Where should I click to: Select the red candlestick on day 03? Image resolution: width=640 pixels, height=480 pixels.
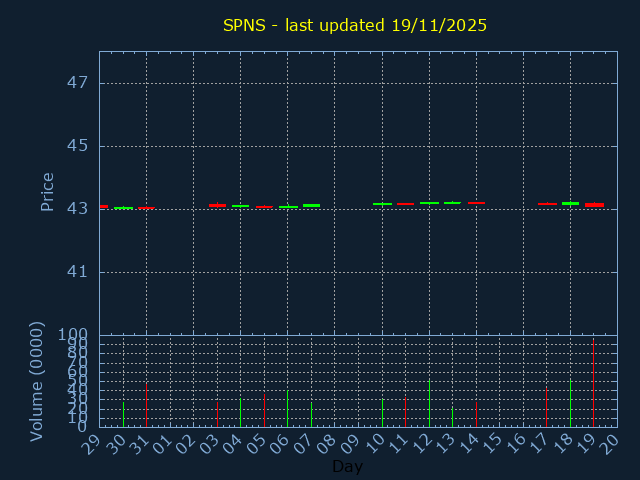click(217, 205)
